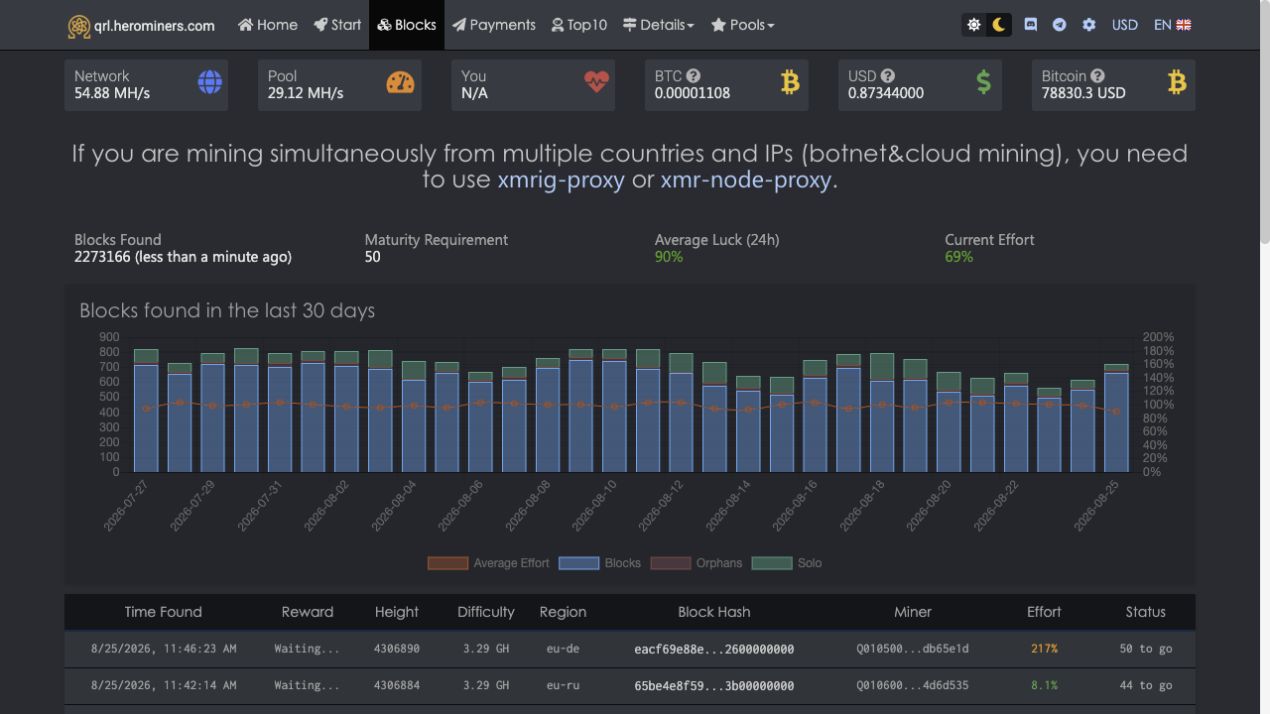Click the Network globe icon

click(210, 83)
